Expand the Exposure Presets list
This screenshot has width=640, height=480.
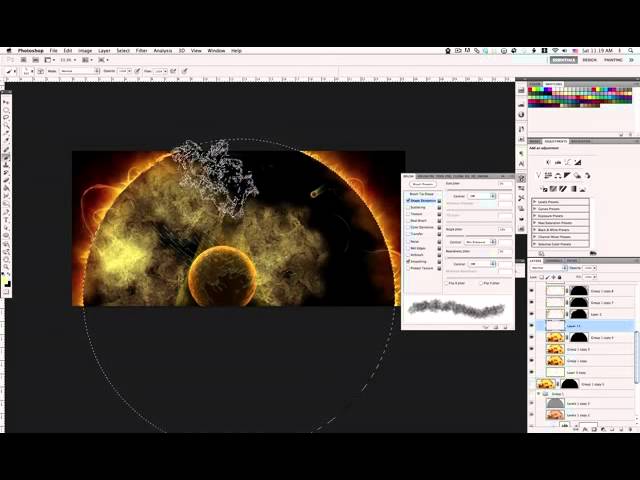[535, 216]
